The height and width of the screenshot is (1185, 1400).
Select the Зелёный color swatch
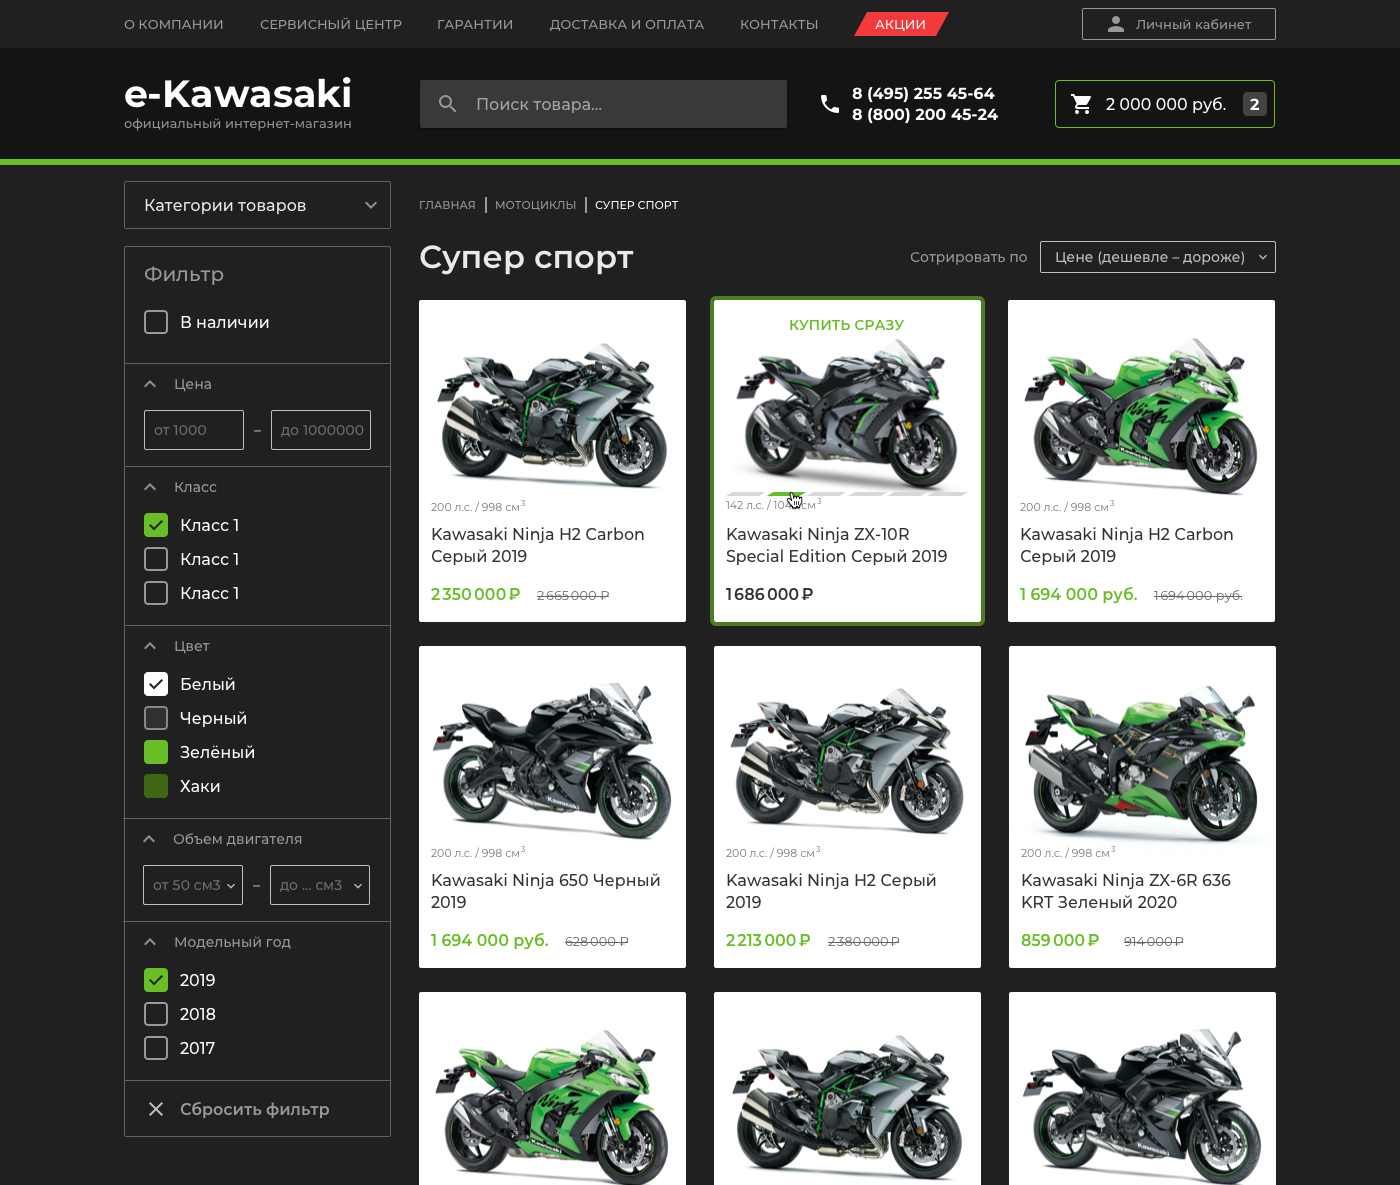(156, 752)
